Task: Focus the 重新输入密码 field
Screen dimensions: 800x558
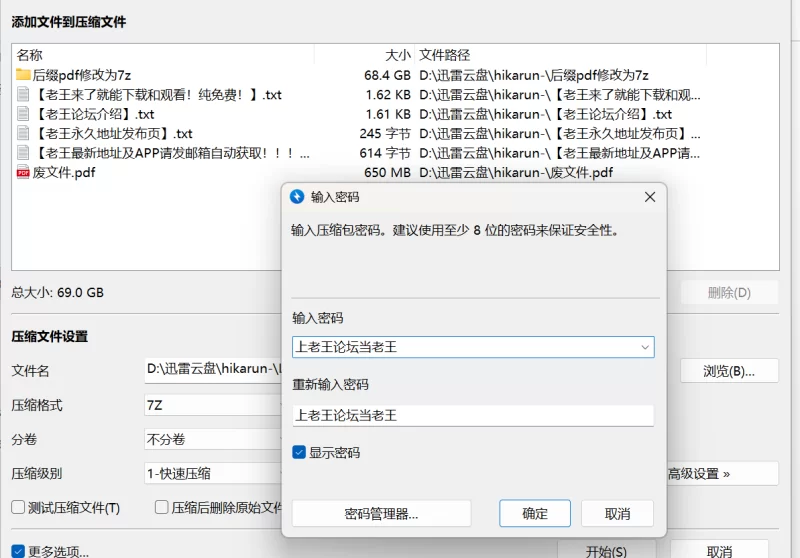Action: [473, 415]
